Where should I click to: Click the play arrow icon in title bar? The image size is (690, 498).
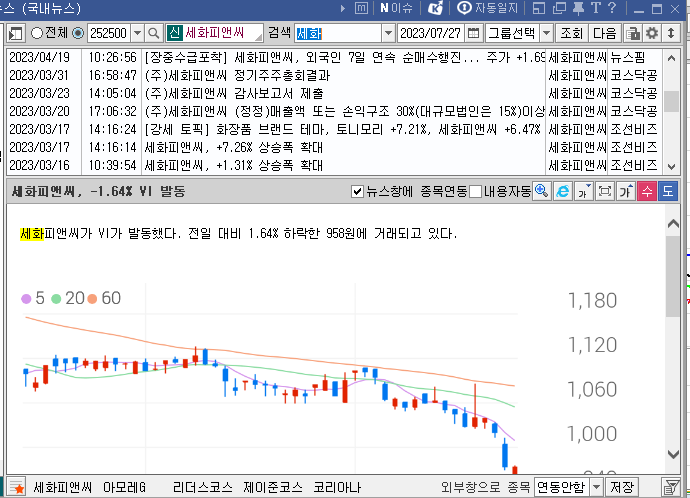343,8
